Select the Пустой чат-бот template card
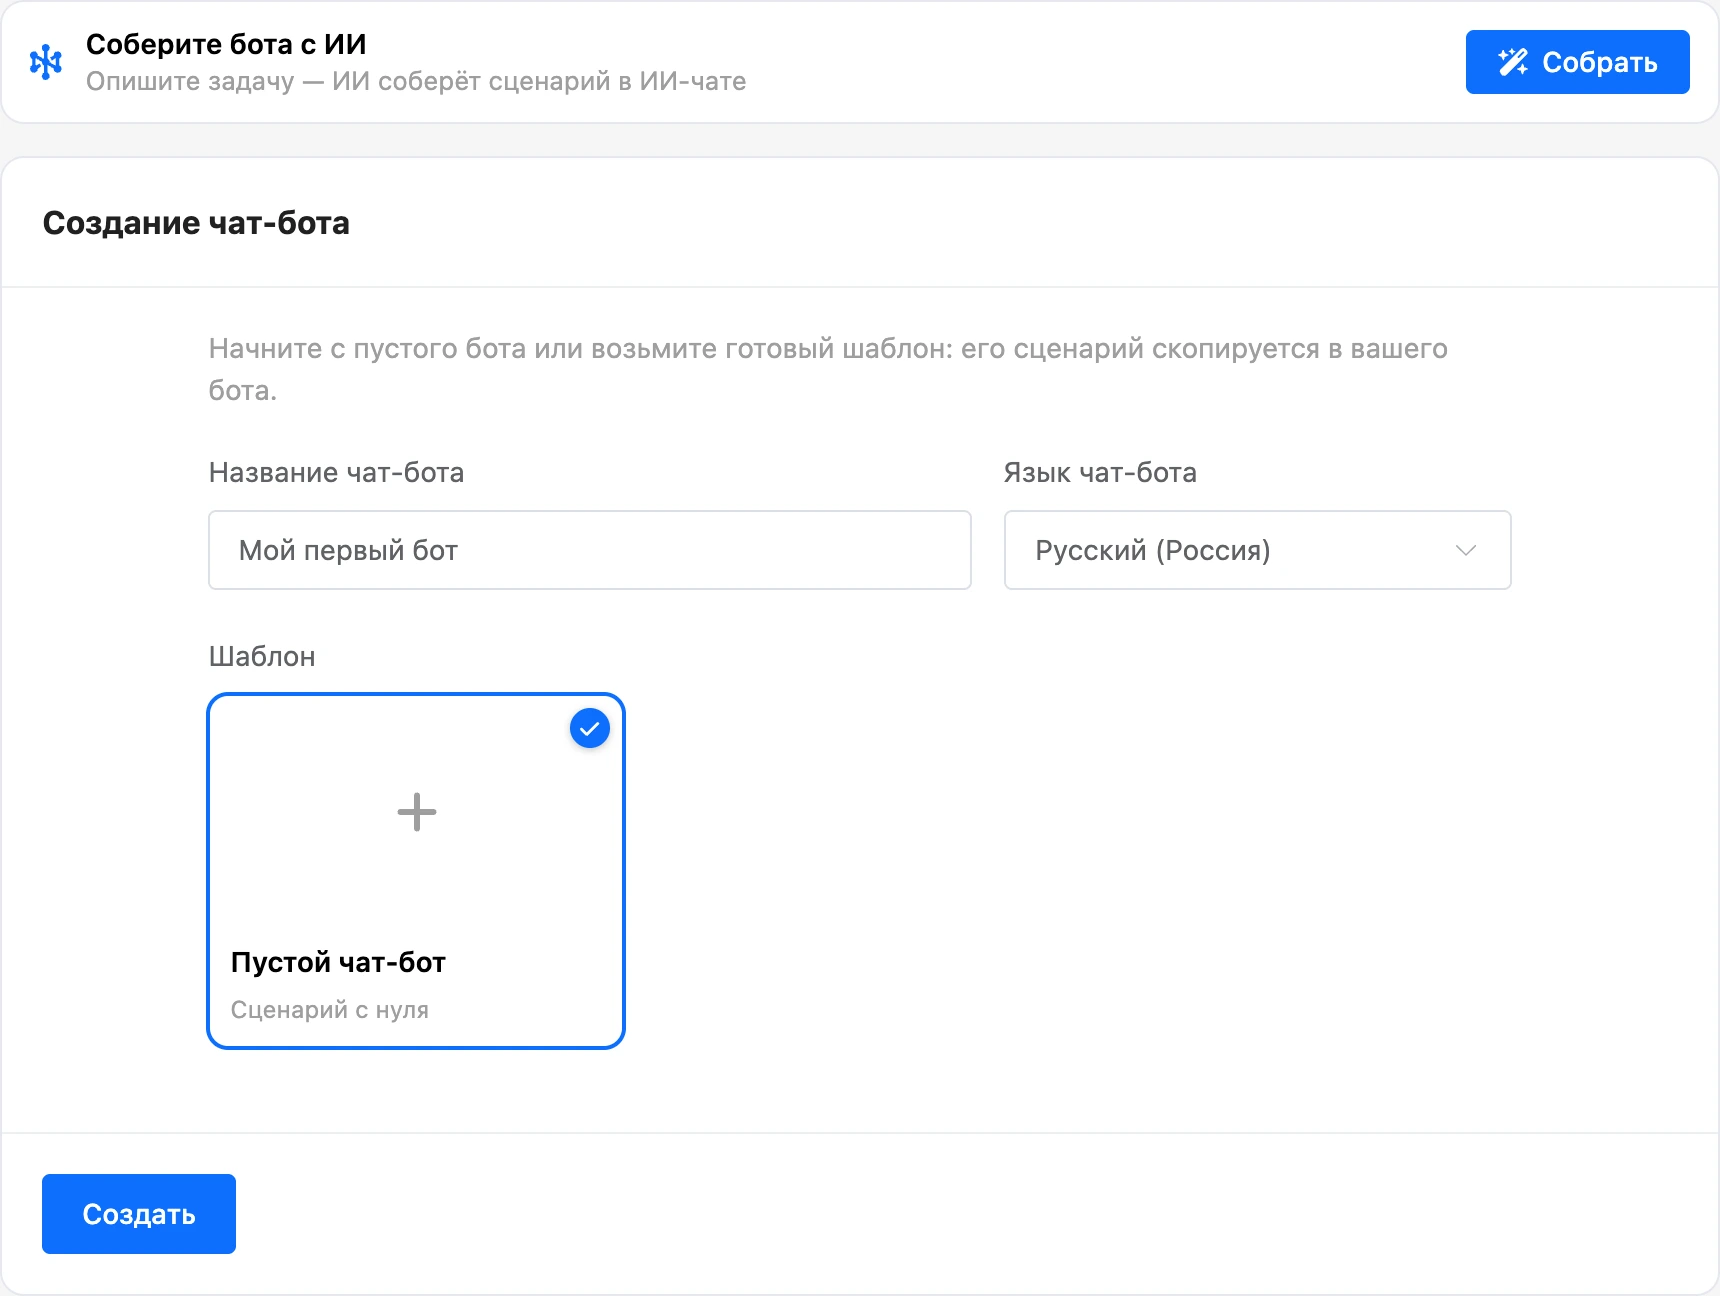The width and height of the screenshot is (1720, 1296). [x=416, y=871]
